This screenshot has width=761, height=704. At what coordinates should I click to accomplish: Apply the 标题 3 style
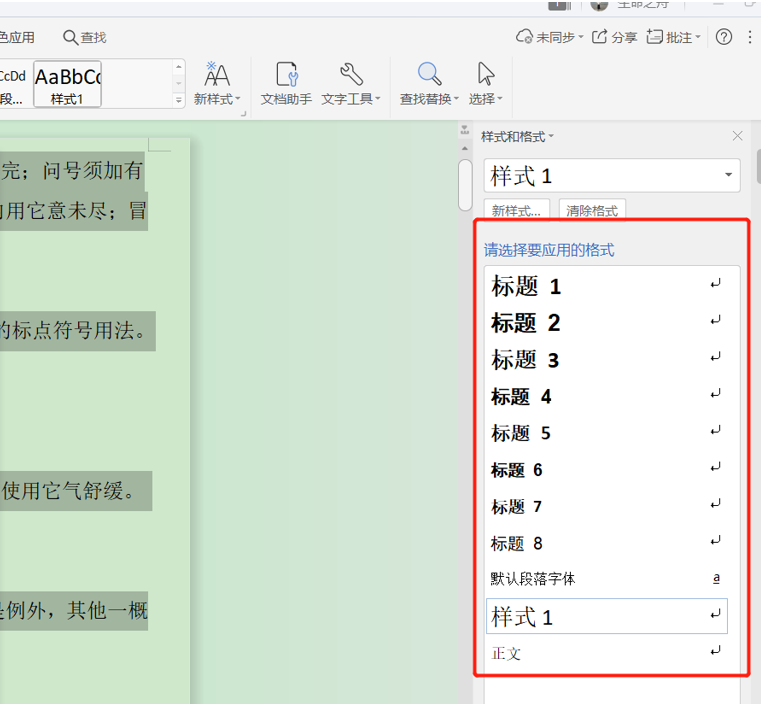pyautogui.click(x=607, y=359)
